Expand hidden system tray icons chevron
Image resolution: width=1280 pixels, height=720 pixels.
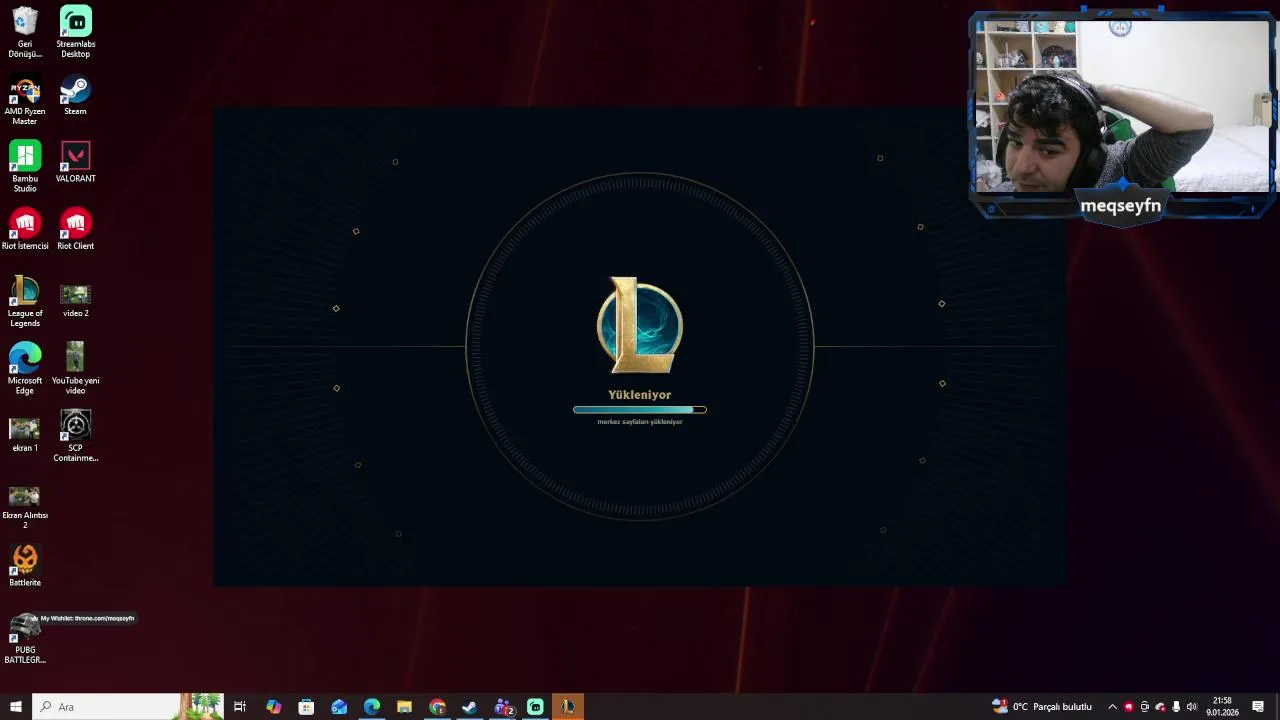1112,707
